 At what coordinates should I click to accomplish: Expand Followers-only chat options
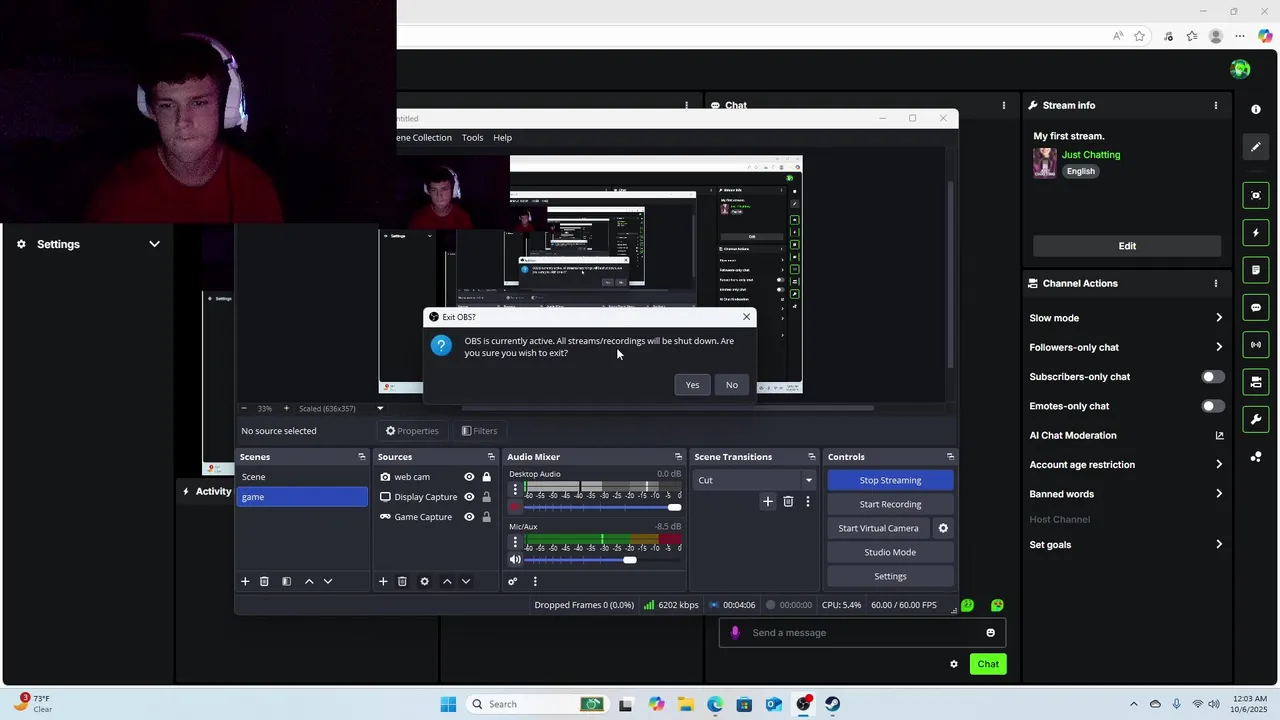tap(1219, 347)
